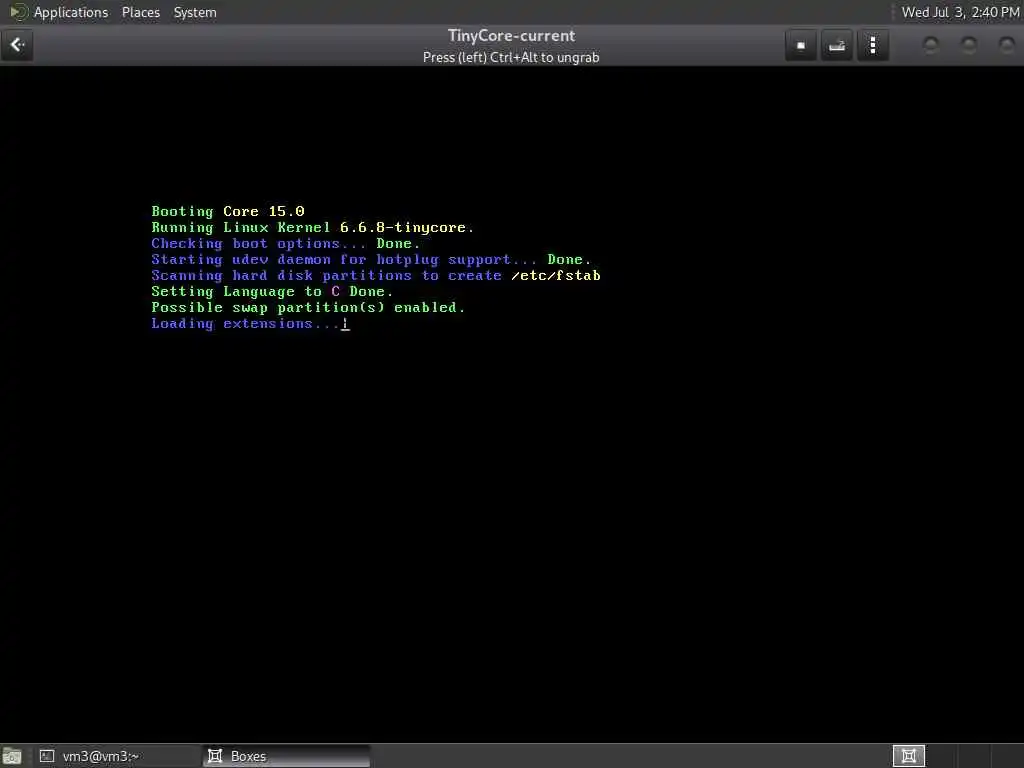Screen dimensions: 1024x768
Task: Click the first round window control button
Action: tap(931, 45)
